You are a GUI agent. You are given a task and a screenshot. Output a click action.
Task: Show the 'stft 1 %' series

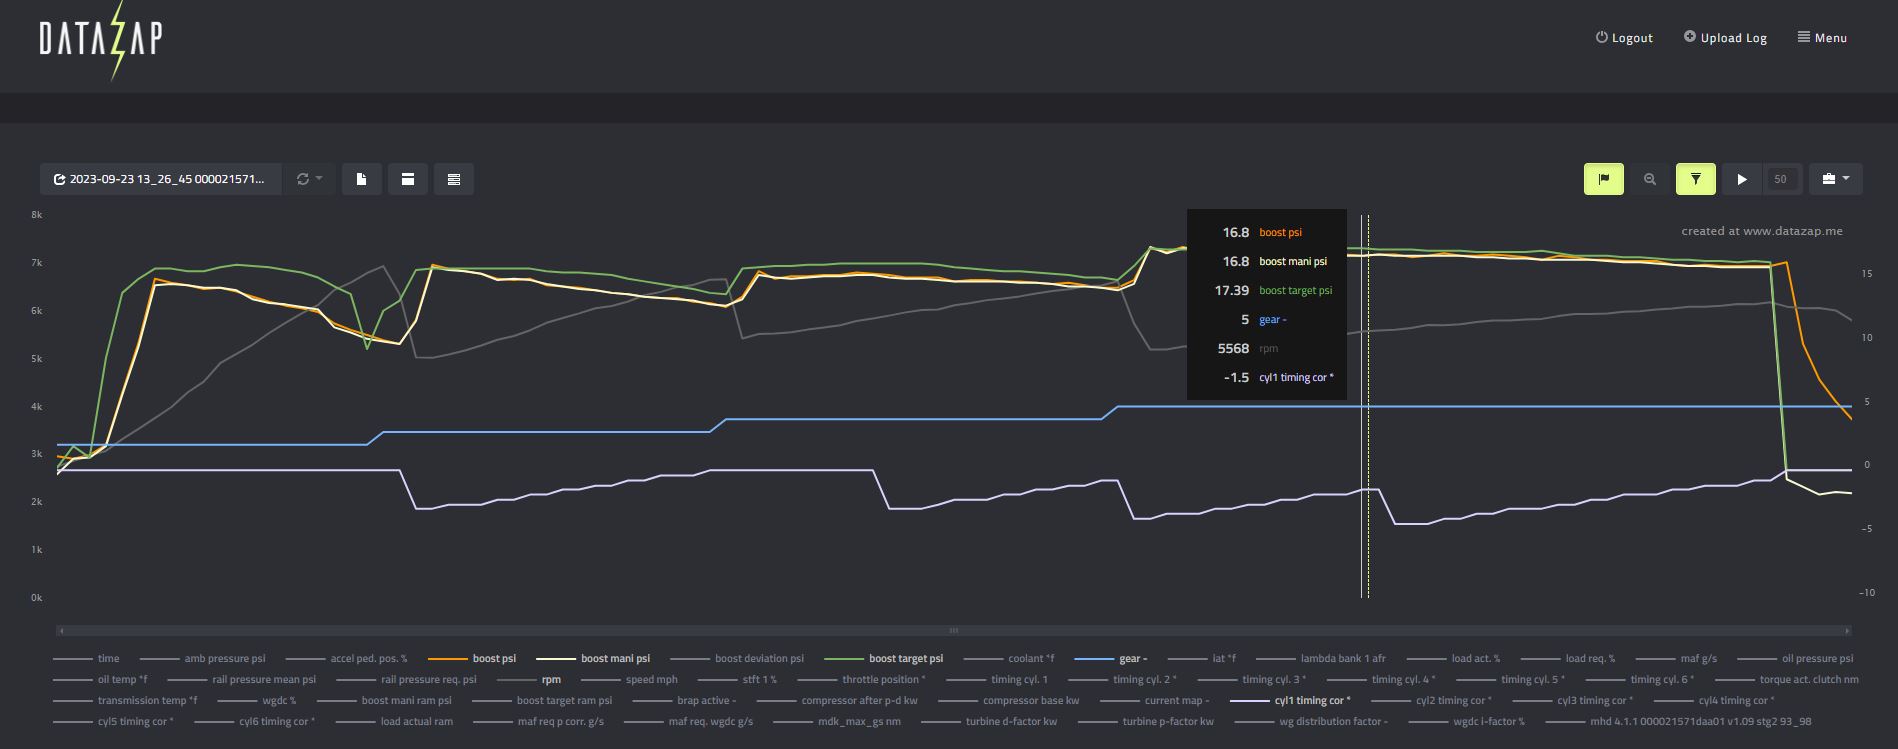(738, 680)
